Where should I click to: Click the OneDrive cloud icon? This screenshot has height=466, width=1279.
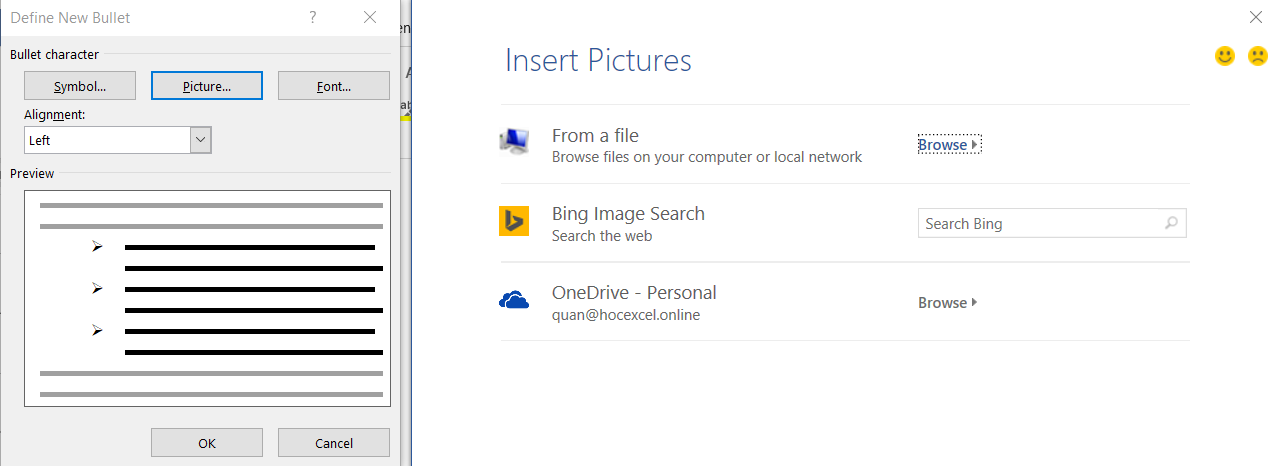tap(514, 300)
